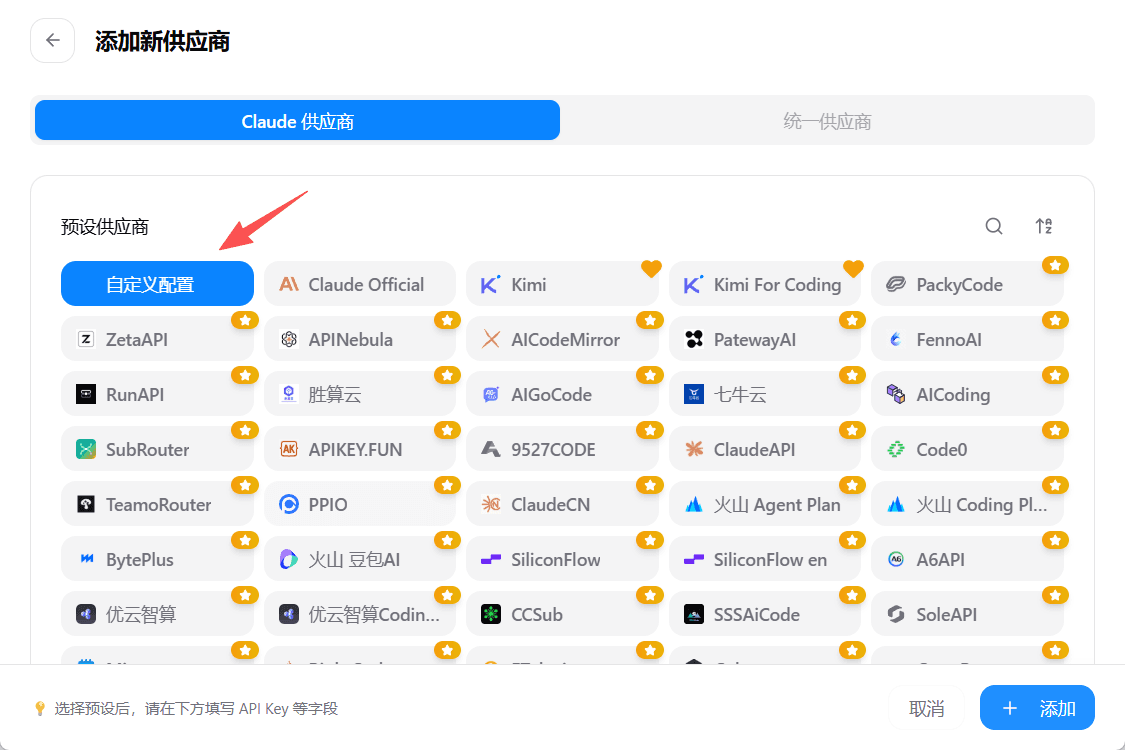1125x750 pixels.
Task: Click the blue 添加 add button
Action: pyautogui.click(x=1037, y=708)
